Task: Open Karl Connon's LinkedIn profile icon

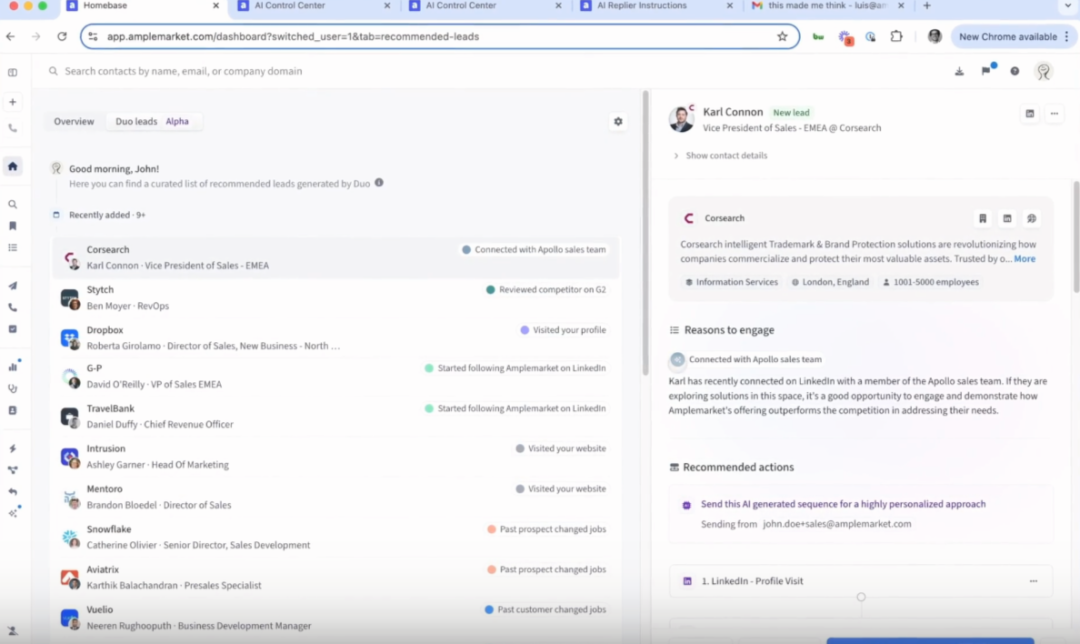Action: [1030, 114]
